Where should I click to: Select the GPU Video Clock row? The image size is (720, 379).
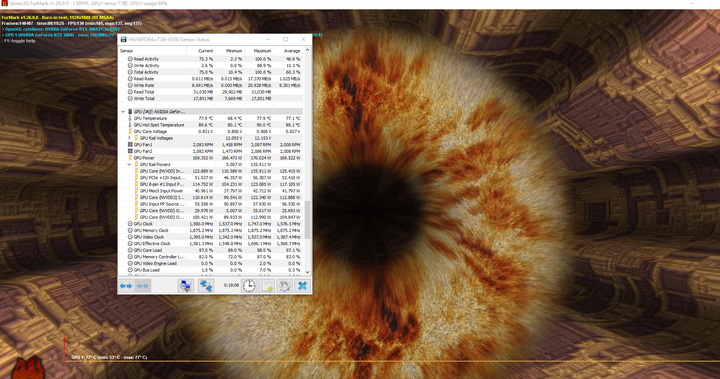[211, 237]
